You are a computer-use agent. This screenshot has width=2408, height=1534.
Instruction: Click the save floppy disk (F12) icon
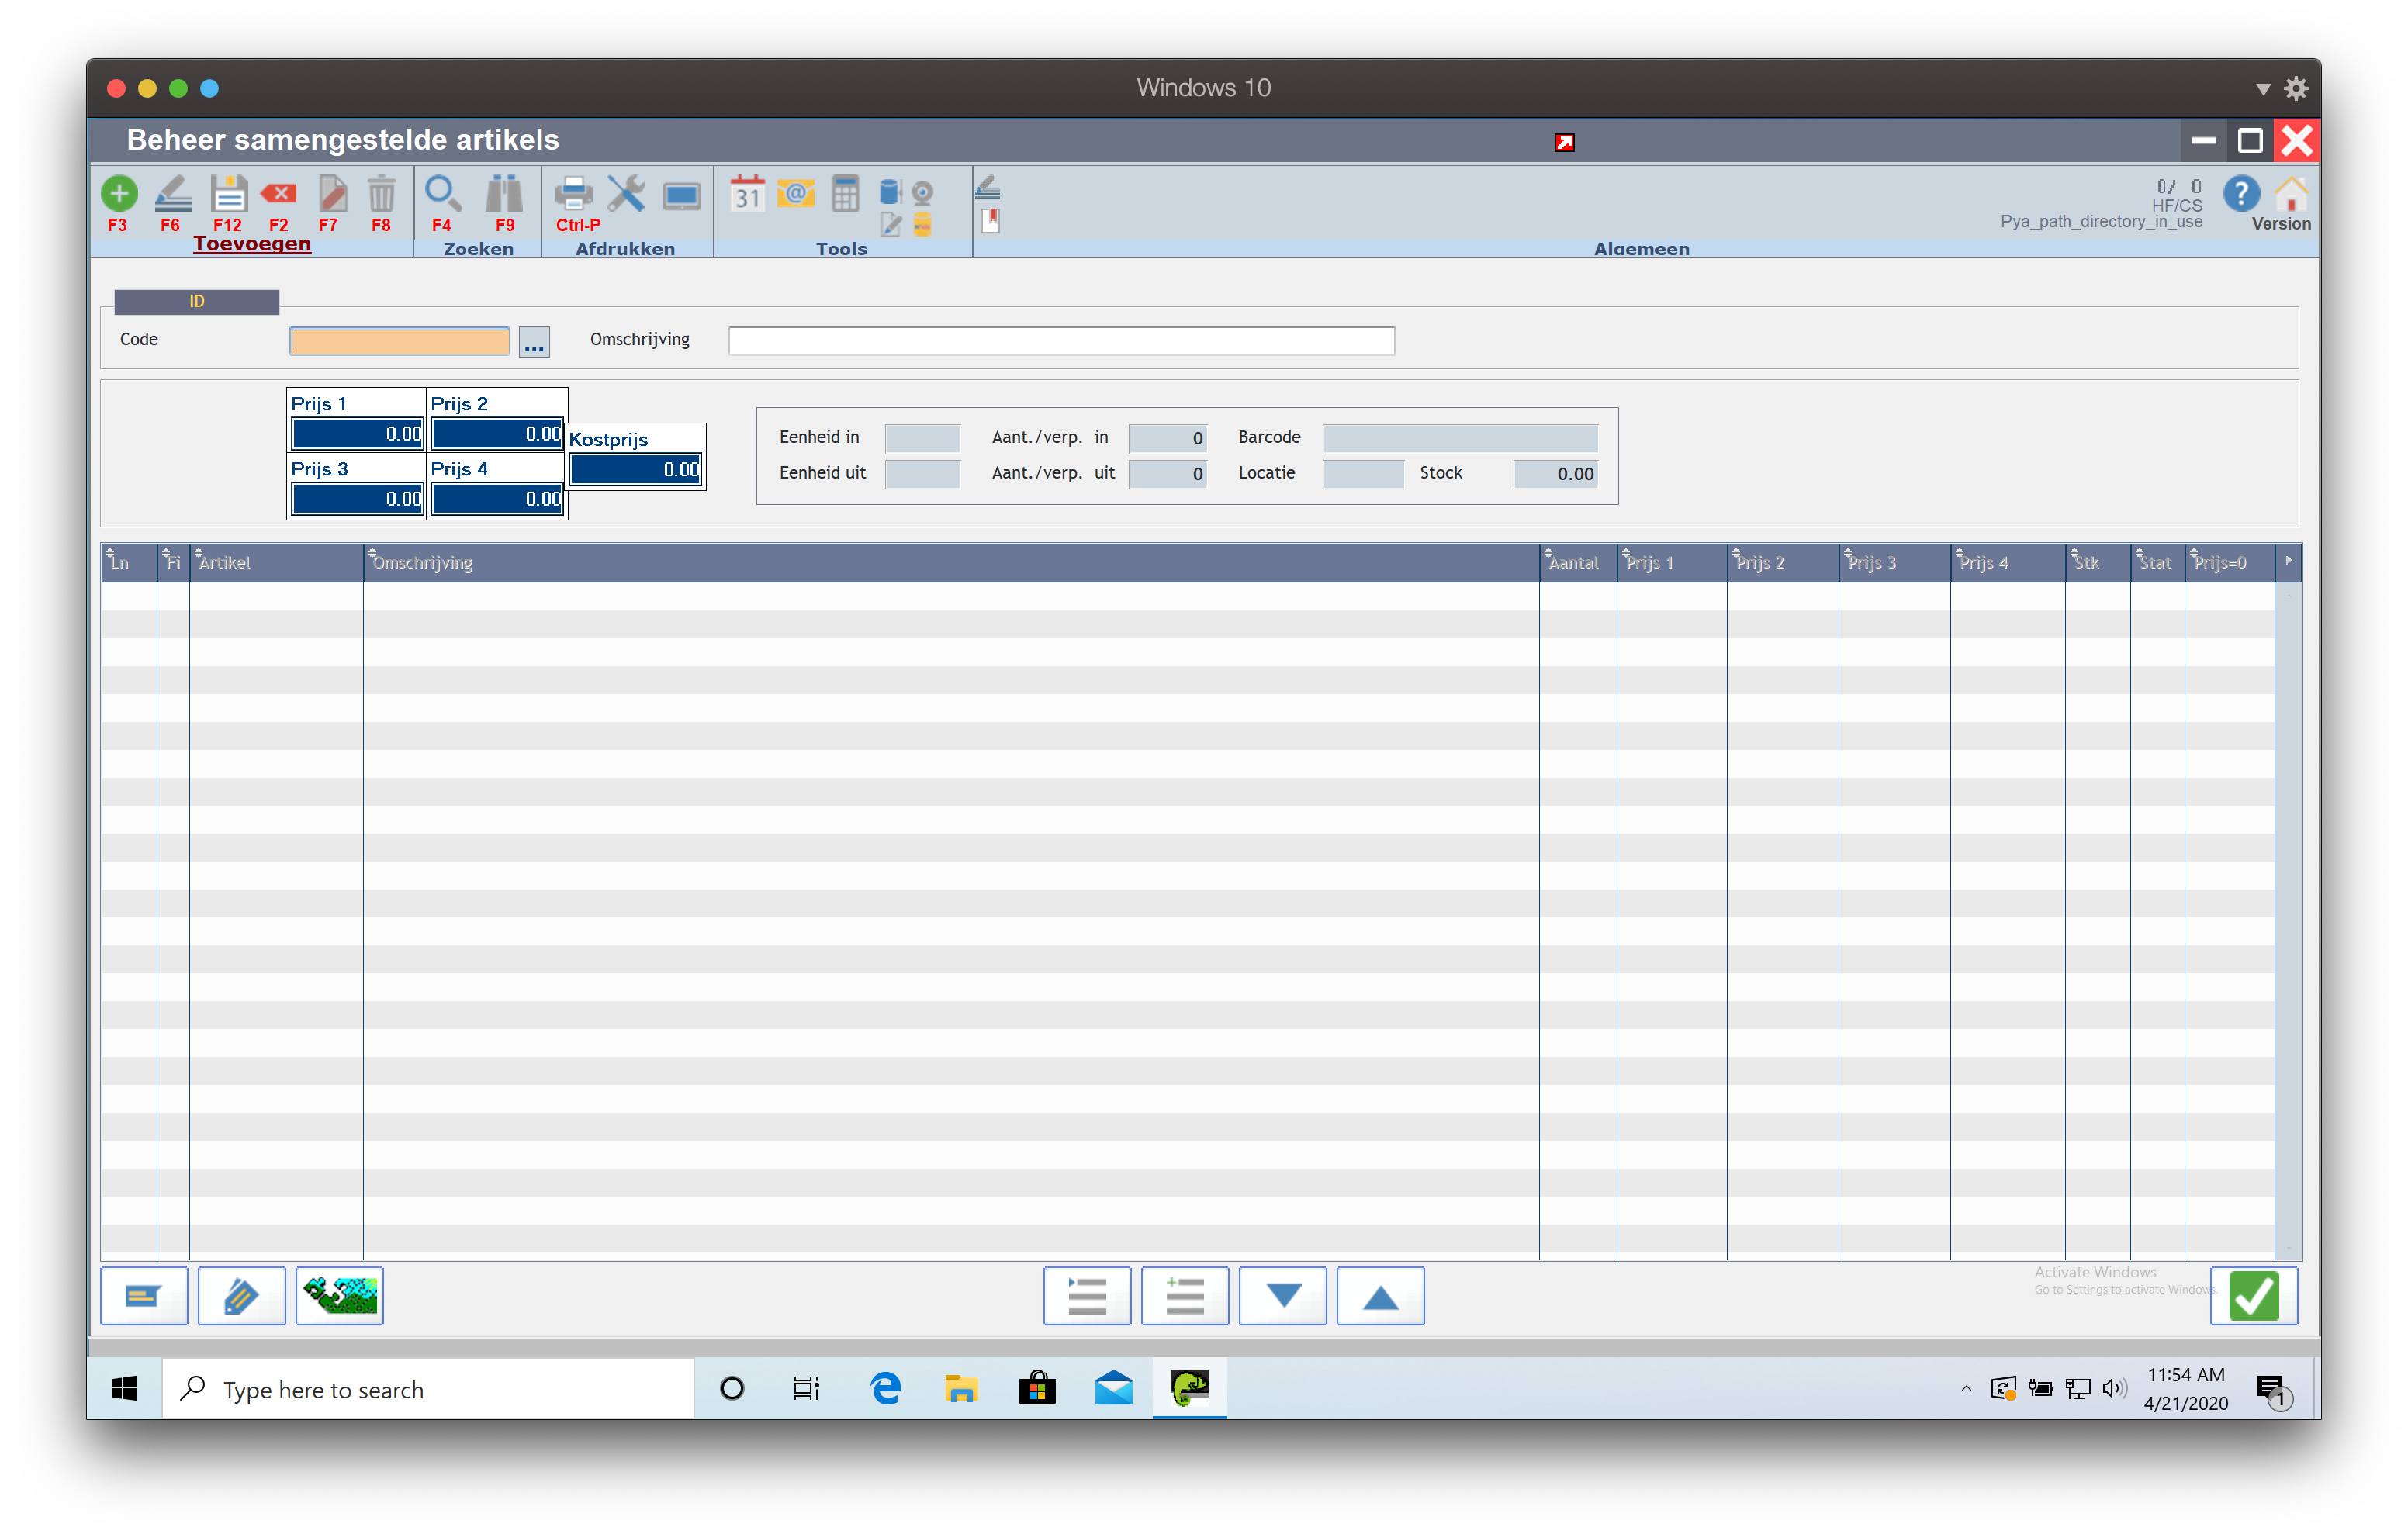pyautogui.click(x=228, y=194)
